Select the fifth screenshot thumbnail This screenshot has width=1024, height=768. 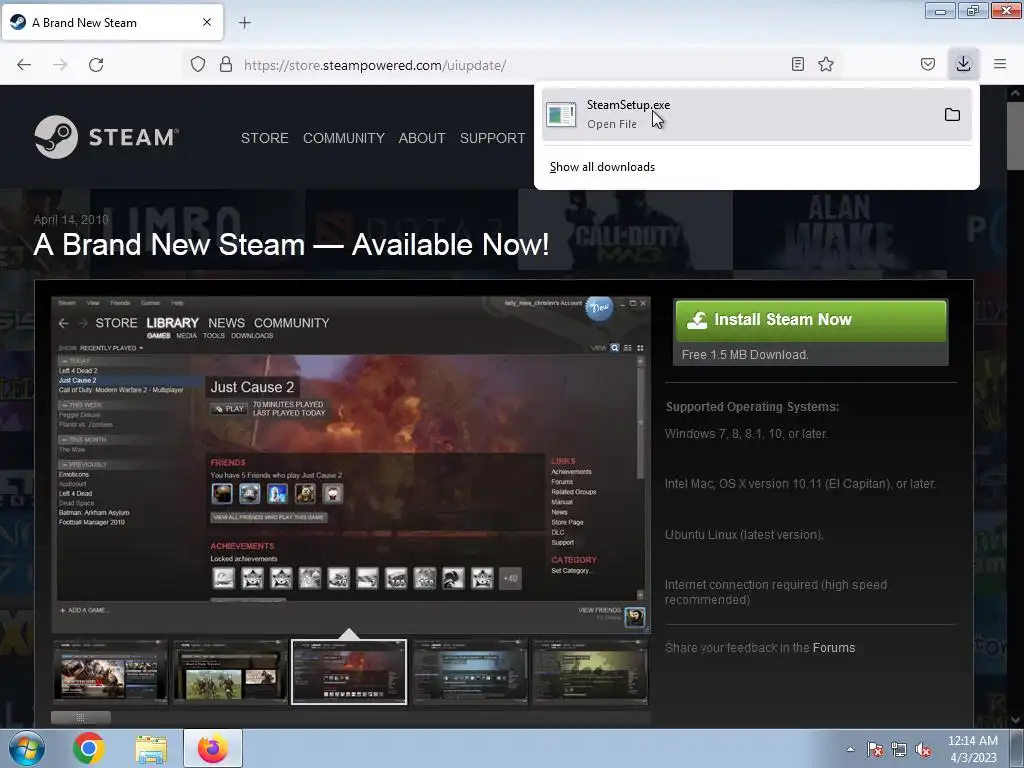pyautogui.click(x=590, y=672)
